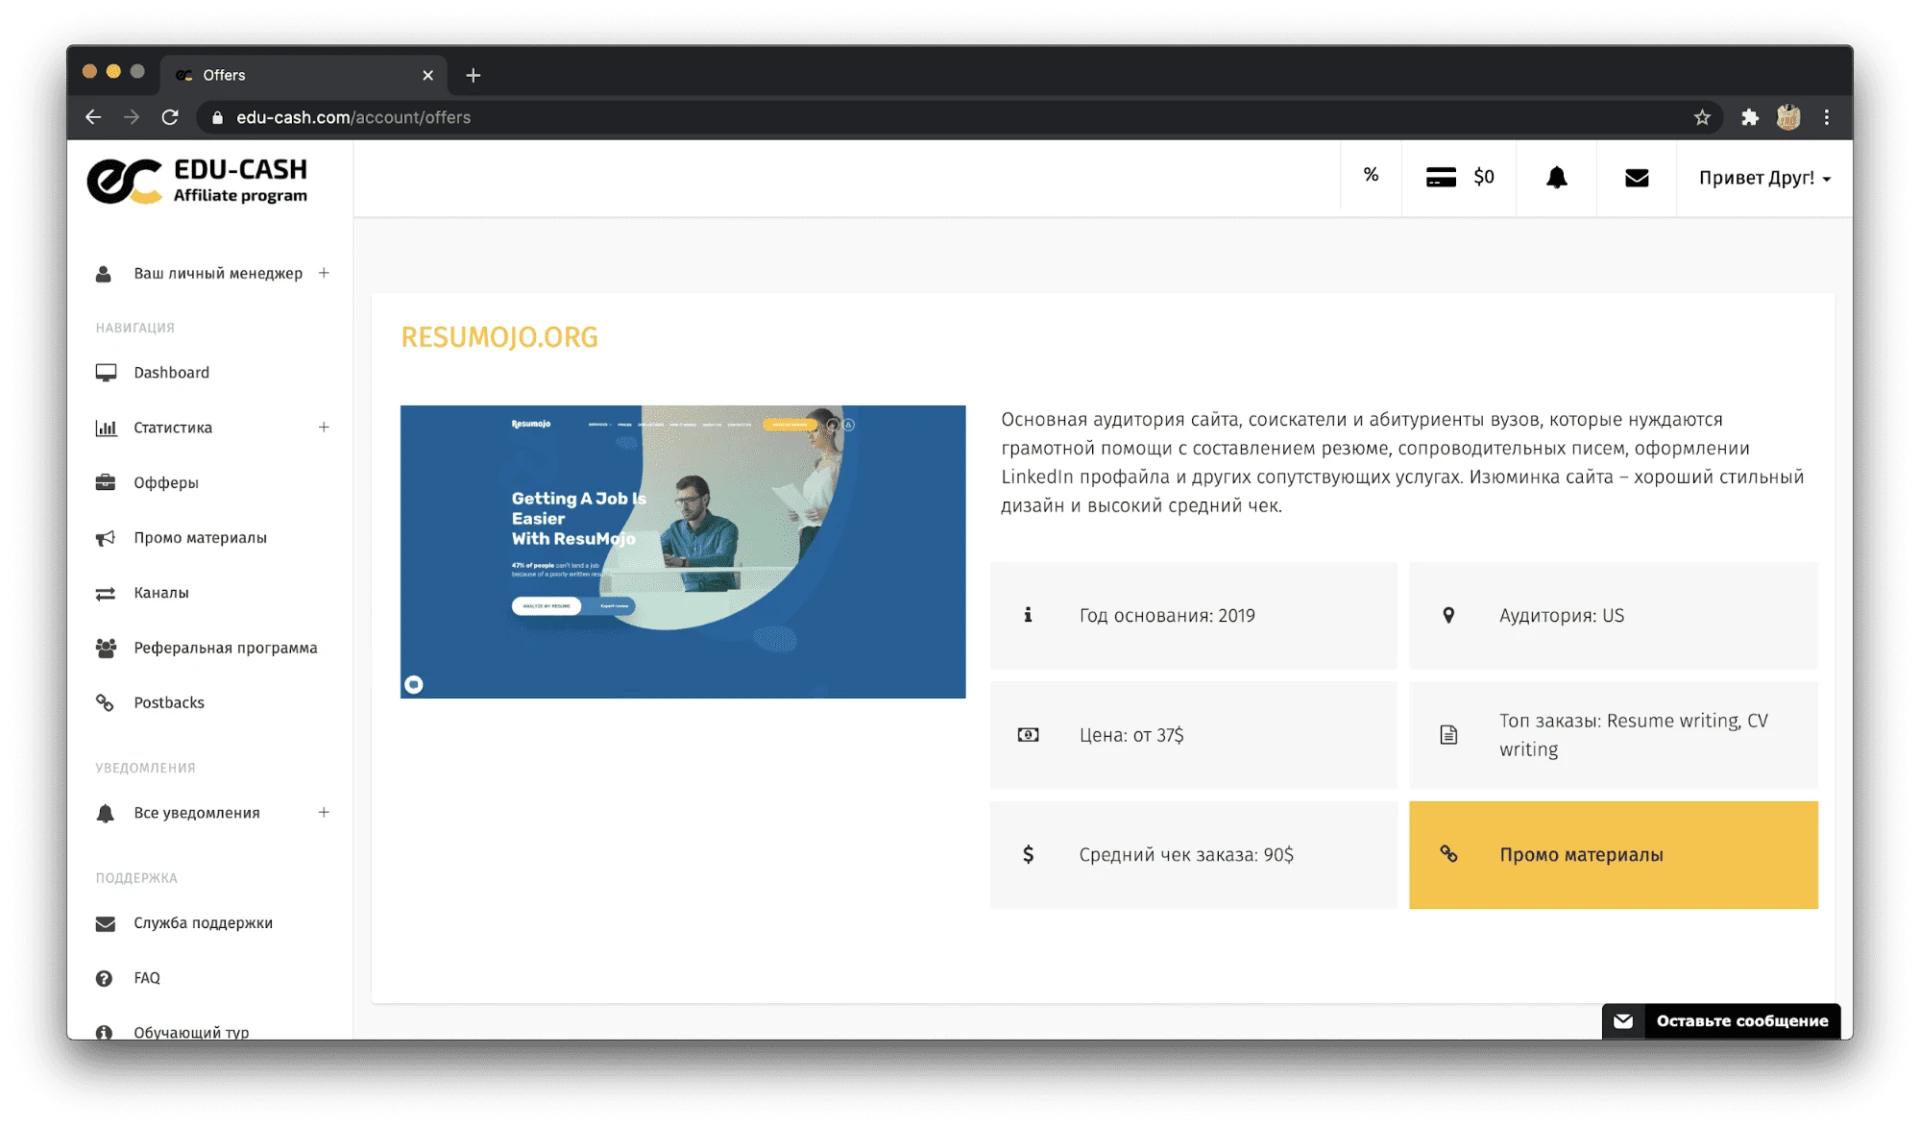
Task: Open a new browser tab
Action: tap(473, 75)
